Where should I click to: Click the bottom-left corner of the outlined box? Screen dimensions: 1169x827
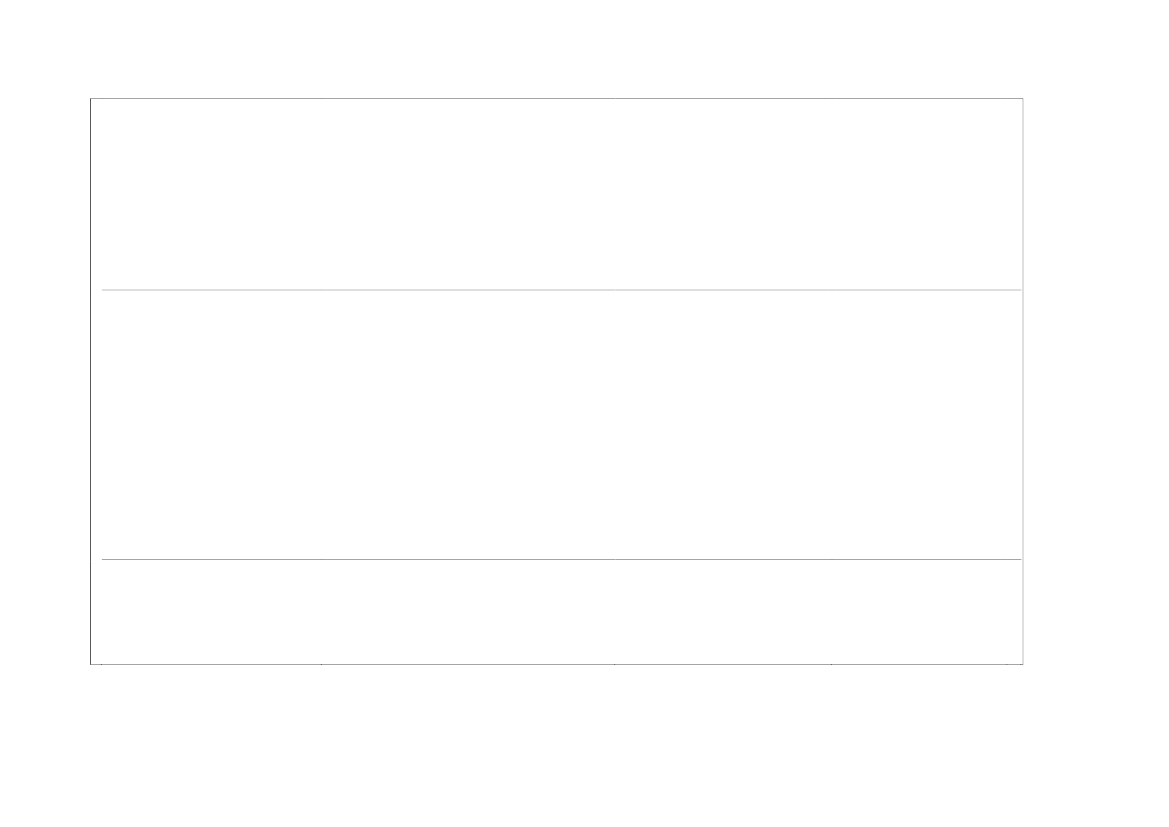pyautogui.click(x=91, y=664)
